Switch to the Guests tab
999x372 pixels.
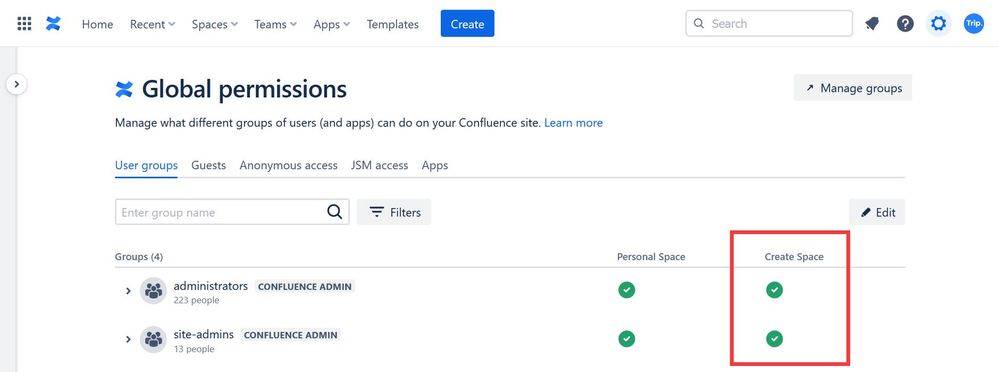tap(208, 165)
